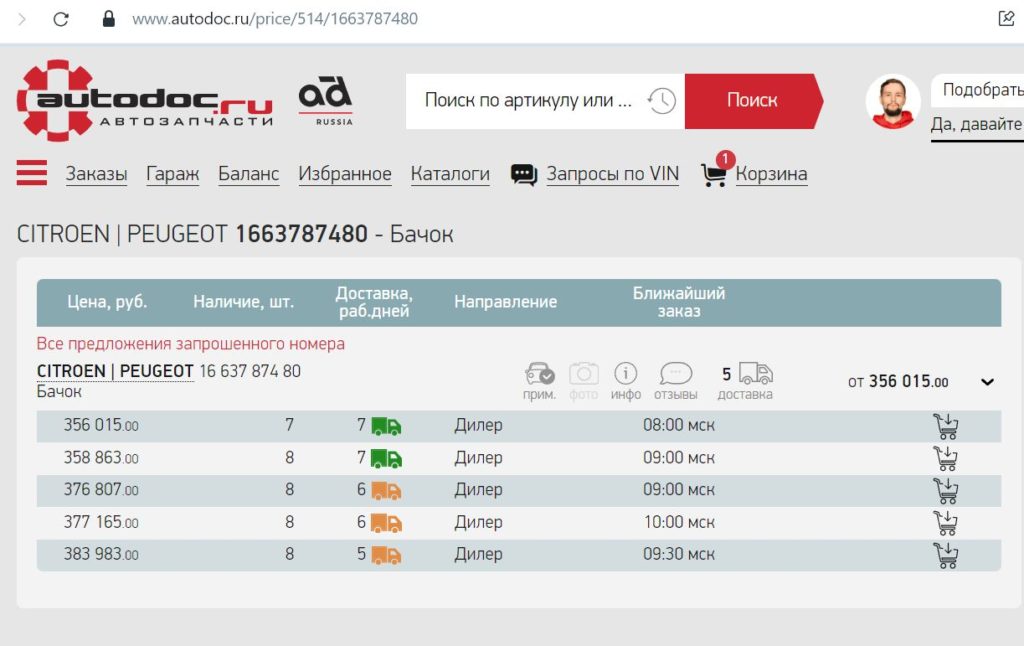Click the padlock site info icon

[108, 18]
